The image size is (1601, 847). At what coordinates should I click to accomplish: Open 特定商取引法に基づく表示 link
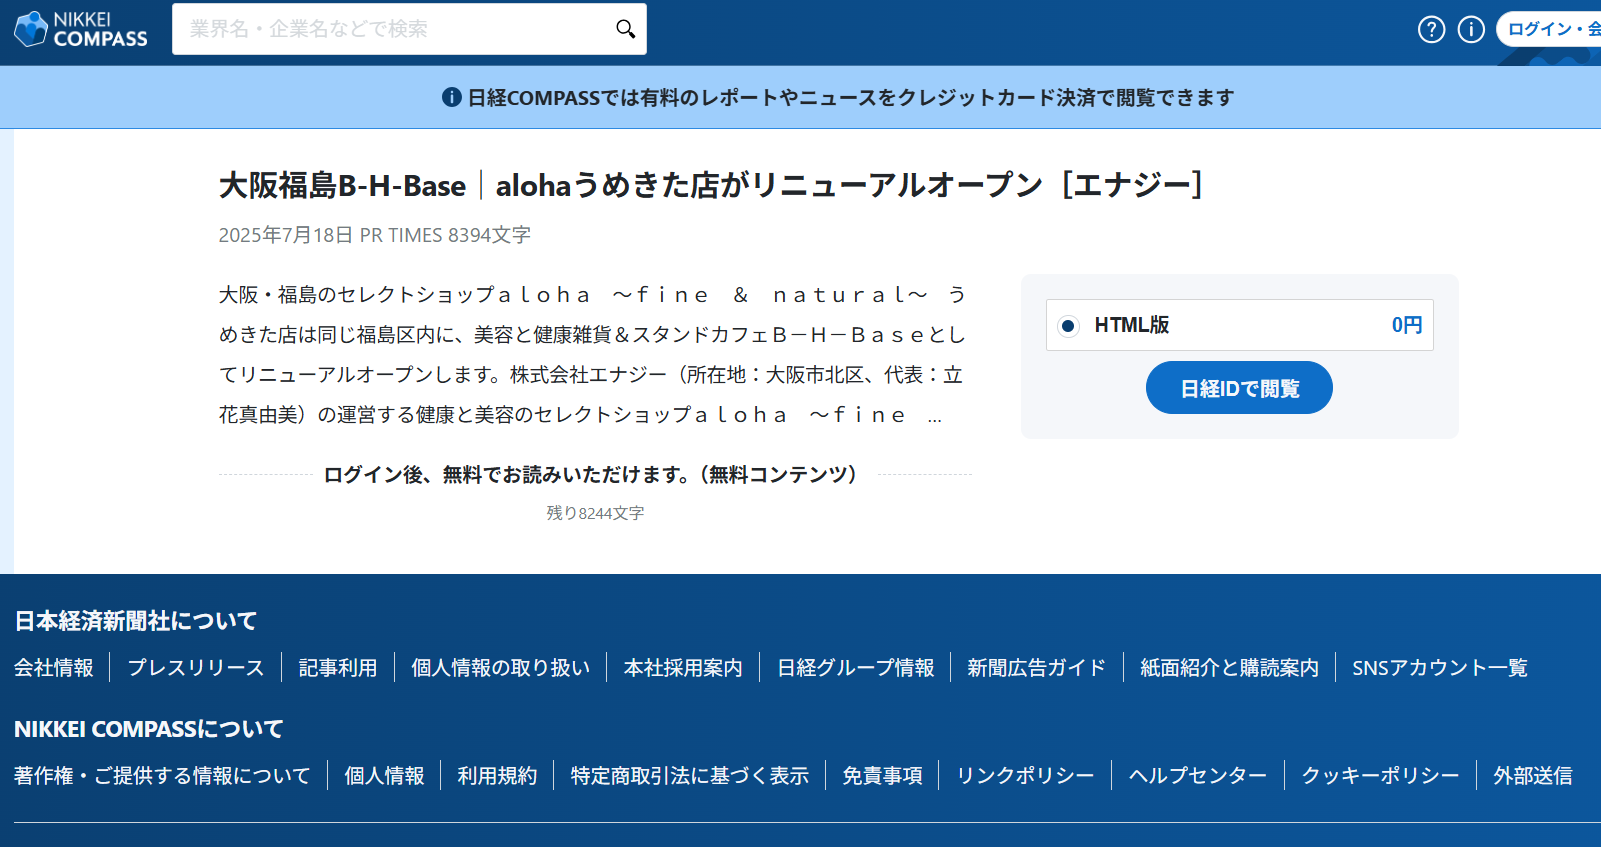tap(690, 776)
